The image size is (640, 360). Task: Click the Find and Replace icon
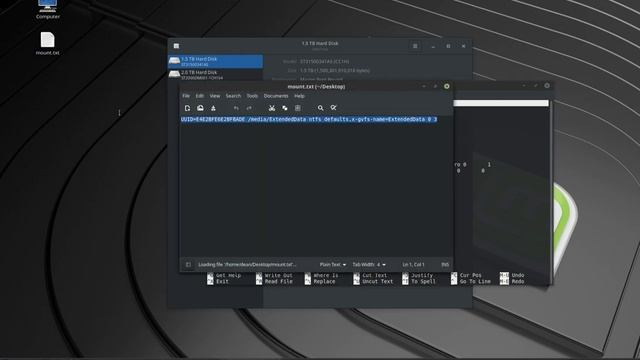click(x=333, y=108)
